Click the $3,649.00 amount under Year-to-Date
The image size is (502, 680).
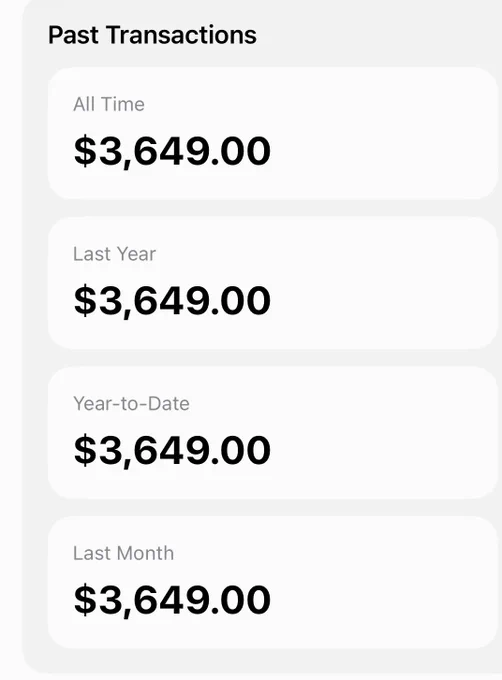point(173,450)
